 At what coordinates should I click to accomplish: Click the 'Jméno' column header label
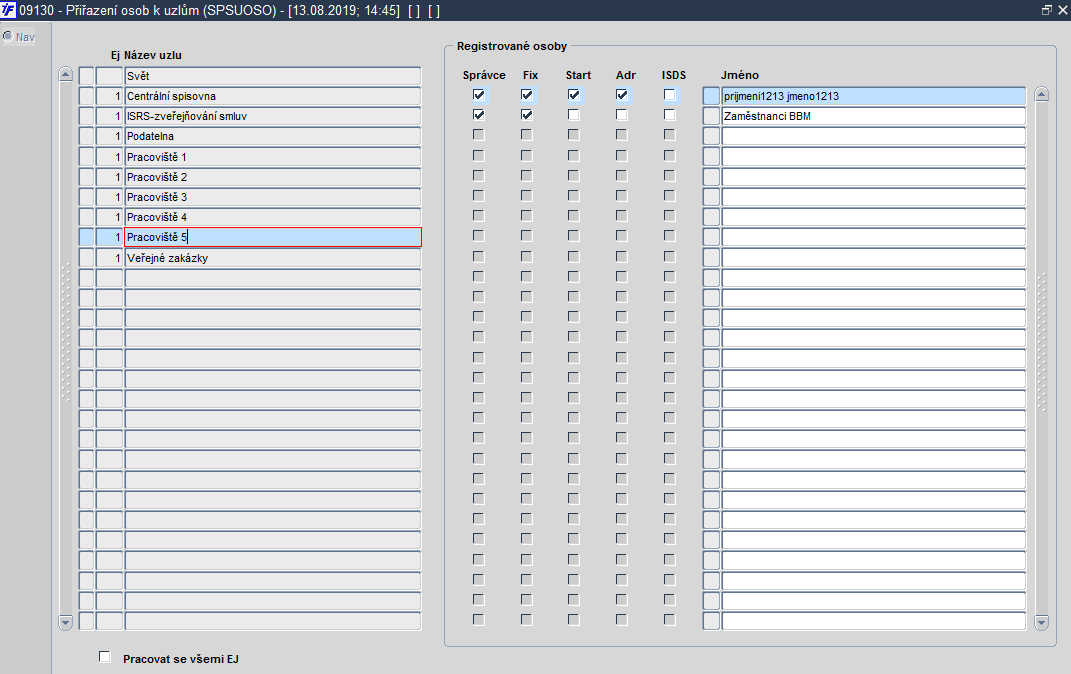click(740, 75)
